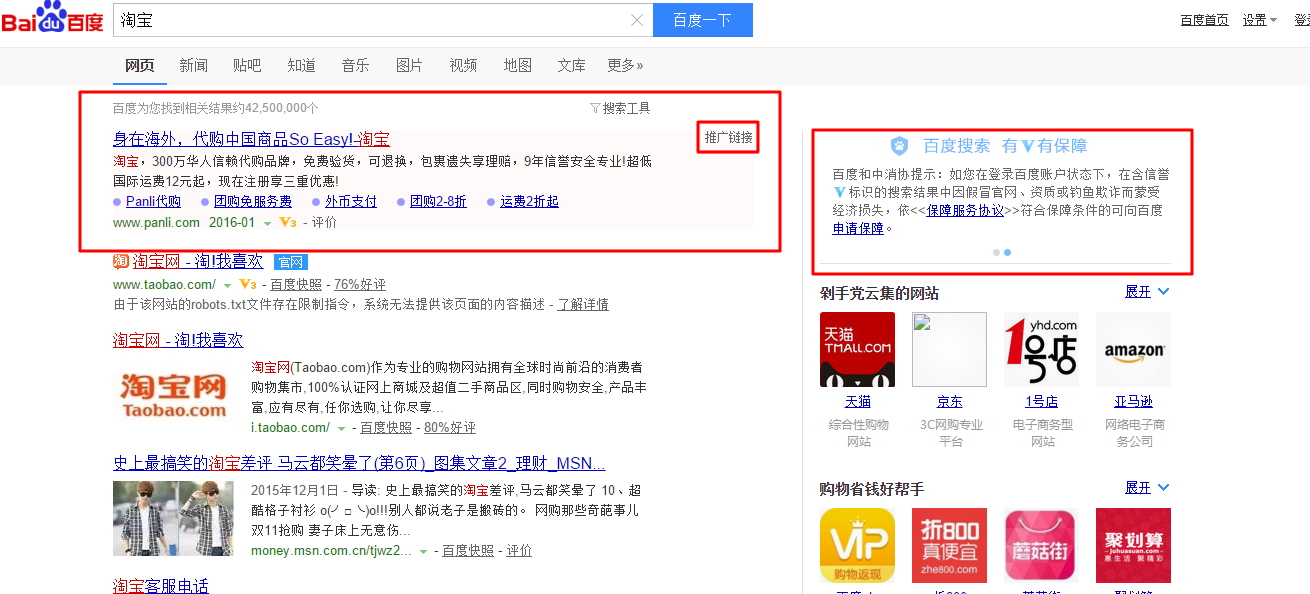
Task: Open the 亚马逊 text link
Action: click(1133, 401)
